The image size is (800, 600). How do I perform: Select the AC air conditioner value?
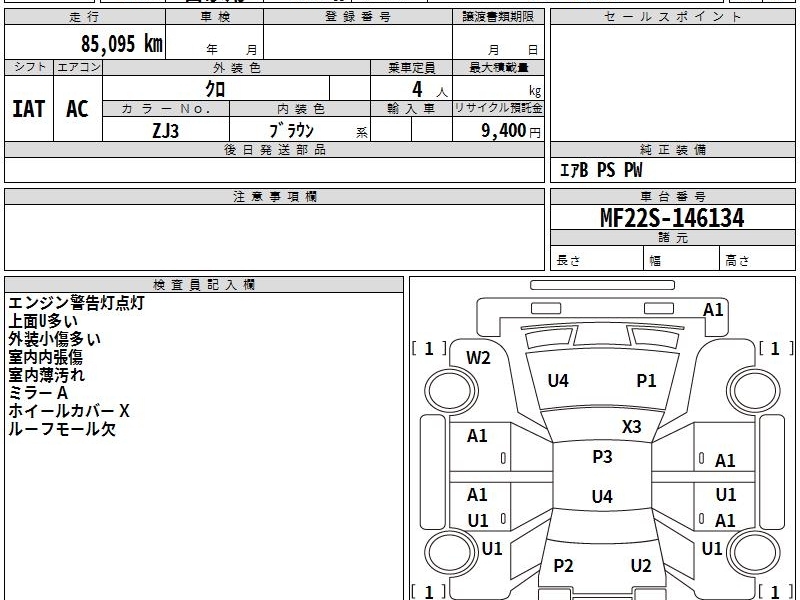78,109
